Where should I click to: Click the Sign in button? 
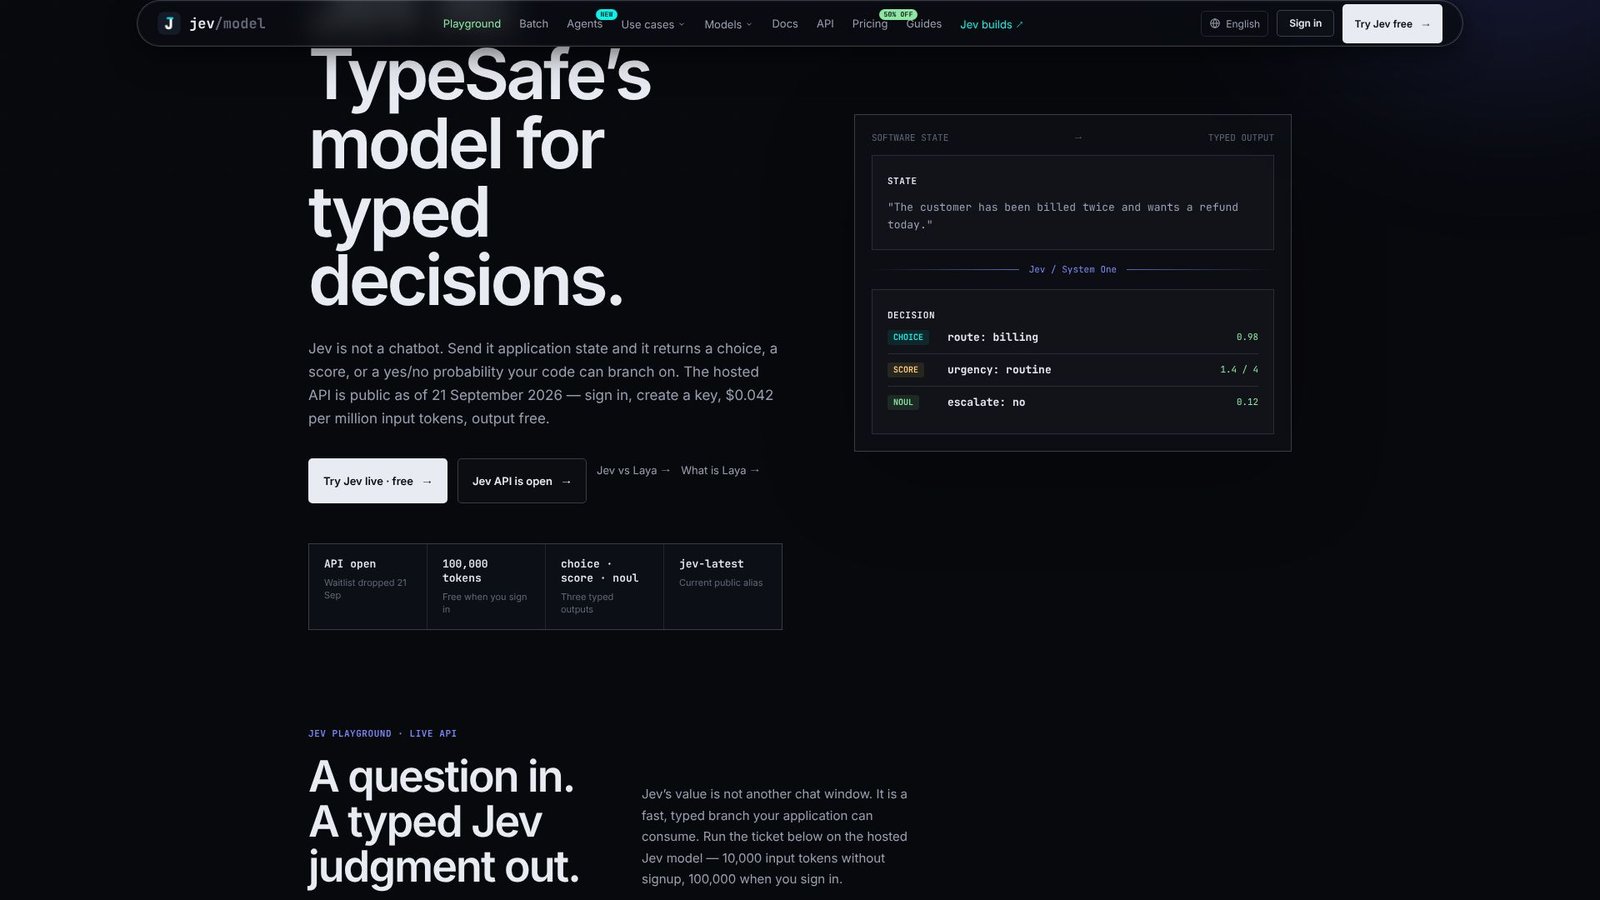[1305, 24]
